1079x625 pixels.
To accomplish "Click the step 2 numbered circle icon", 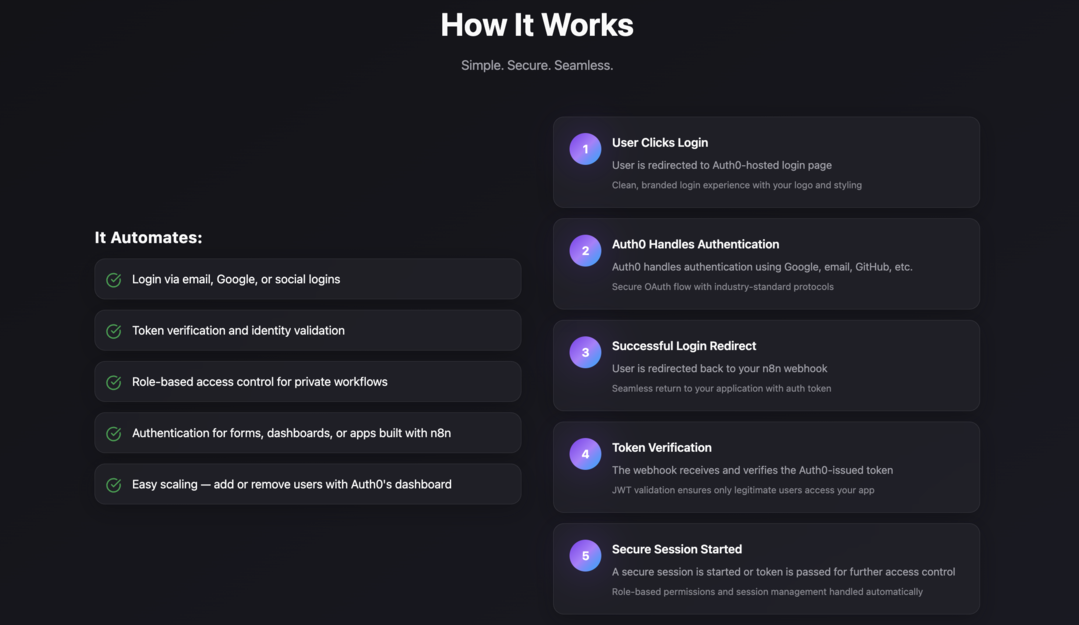I will (x=585, y=251).
